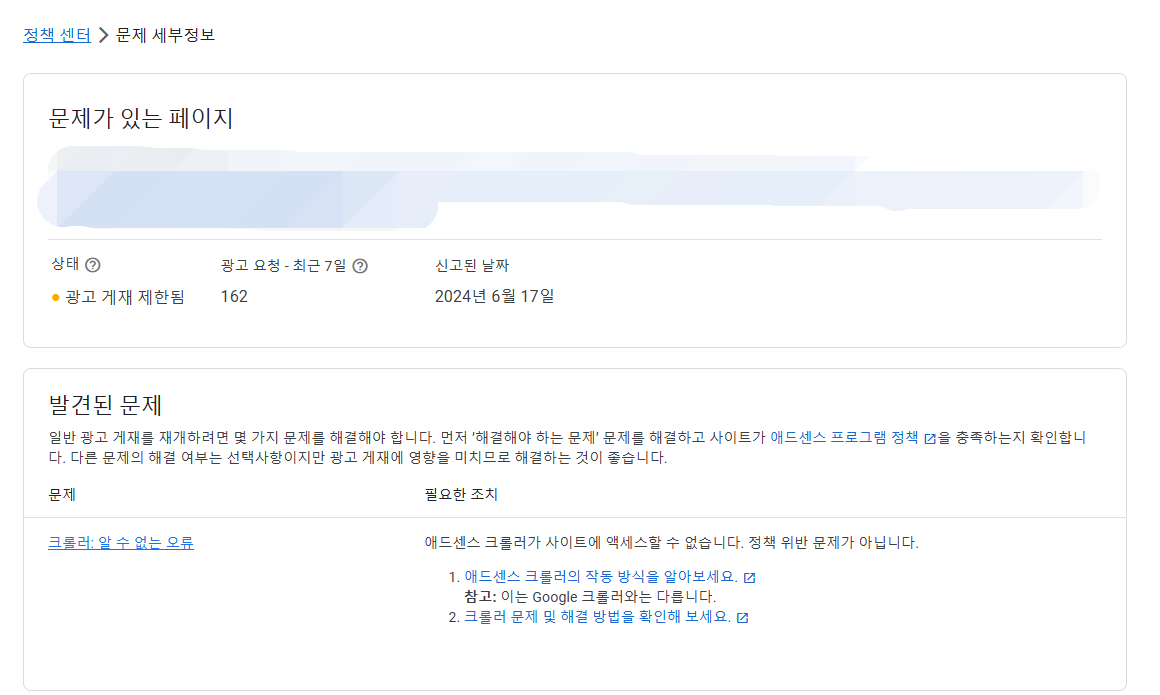Click the external link icon after 애드센스 크롤러의 작동 방식
Viewport: 1160px width, 695px height.
tap(749, 576)
